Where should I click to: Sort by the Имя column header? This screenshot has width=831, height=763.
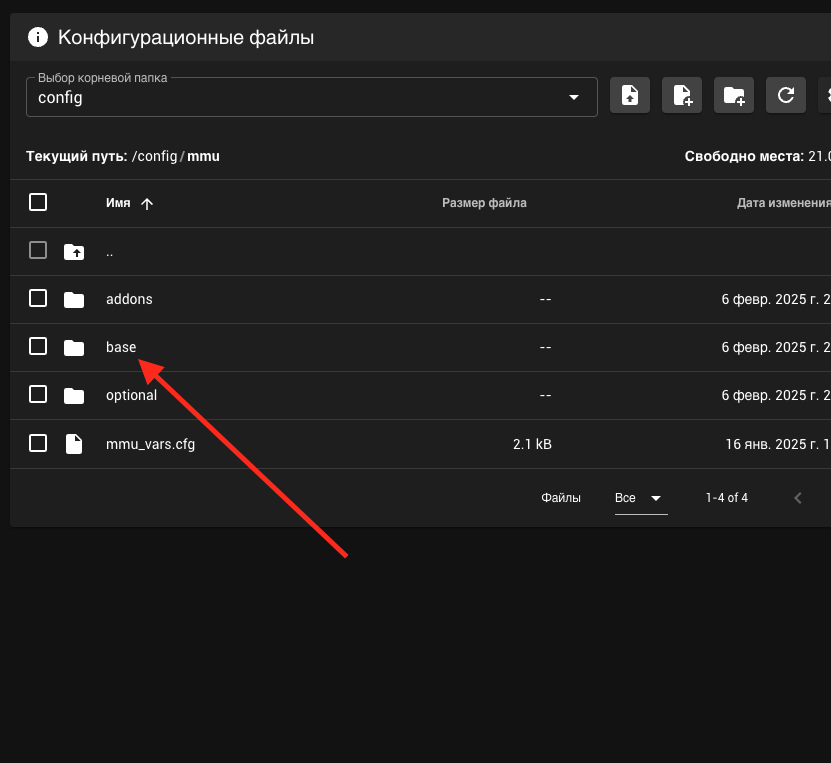coord(118,203)
